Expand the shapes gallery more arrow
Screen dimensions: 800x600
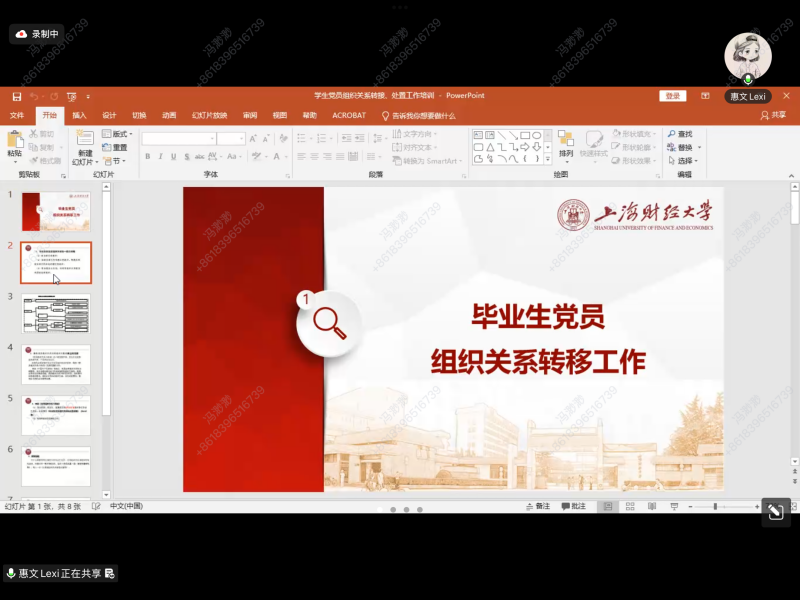coord(548,159)
